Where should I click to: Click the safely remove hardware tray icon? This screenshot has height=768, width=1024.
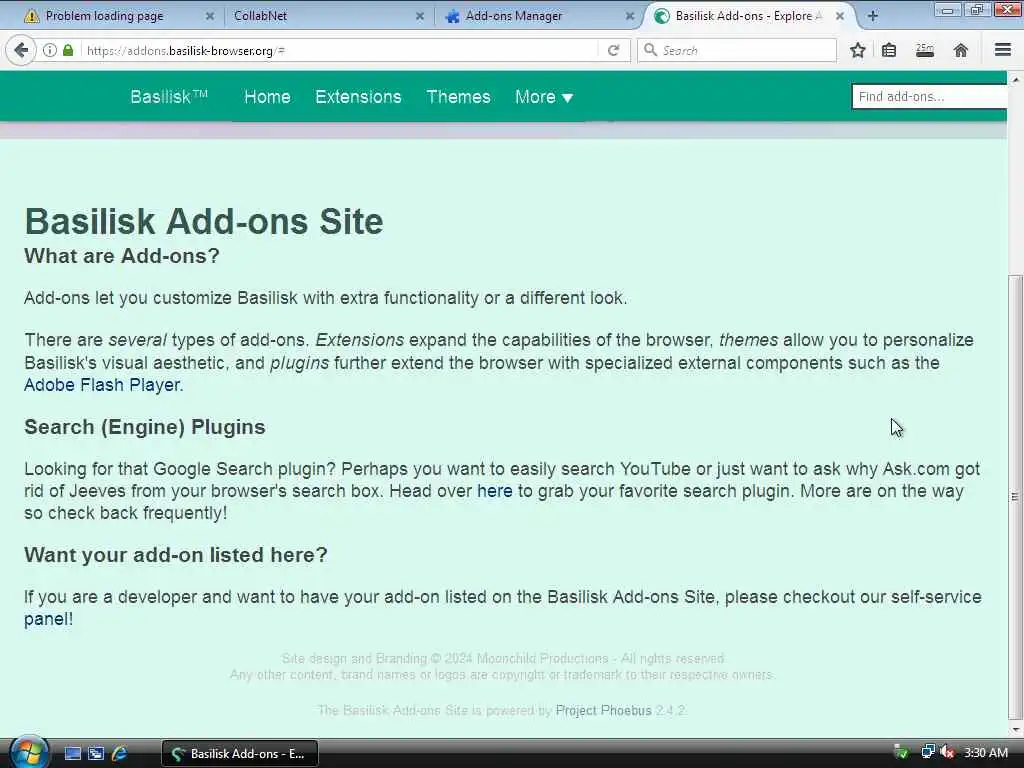click(x=901, y=753)
